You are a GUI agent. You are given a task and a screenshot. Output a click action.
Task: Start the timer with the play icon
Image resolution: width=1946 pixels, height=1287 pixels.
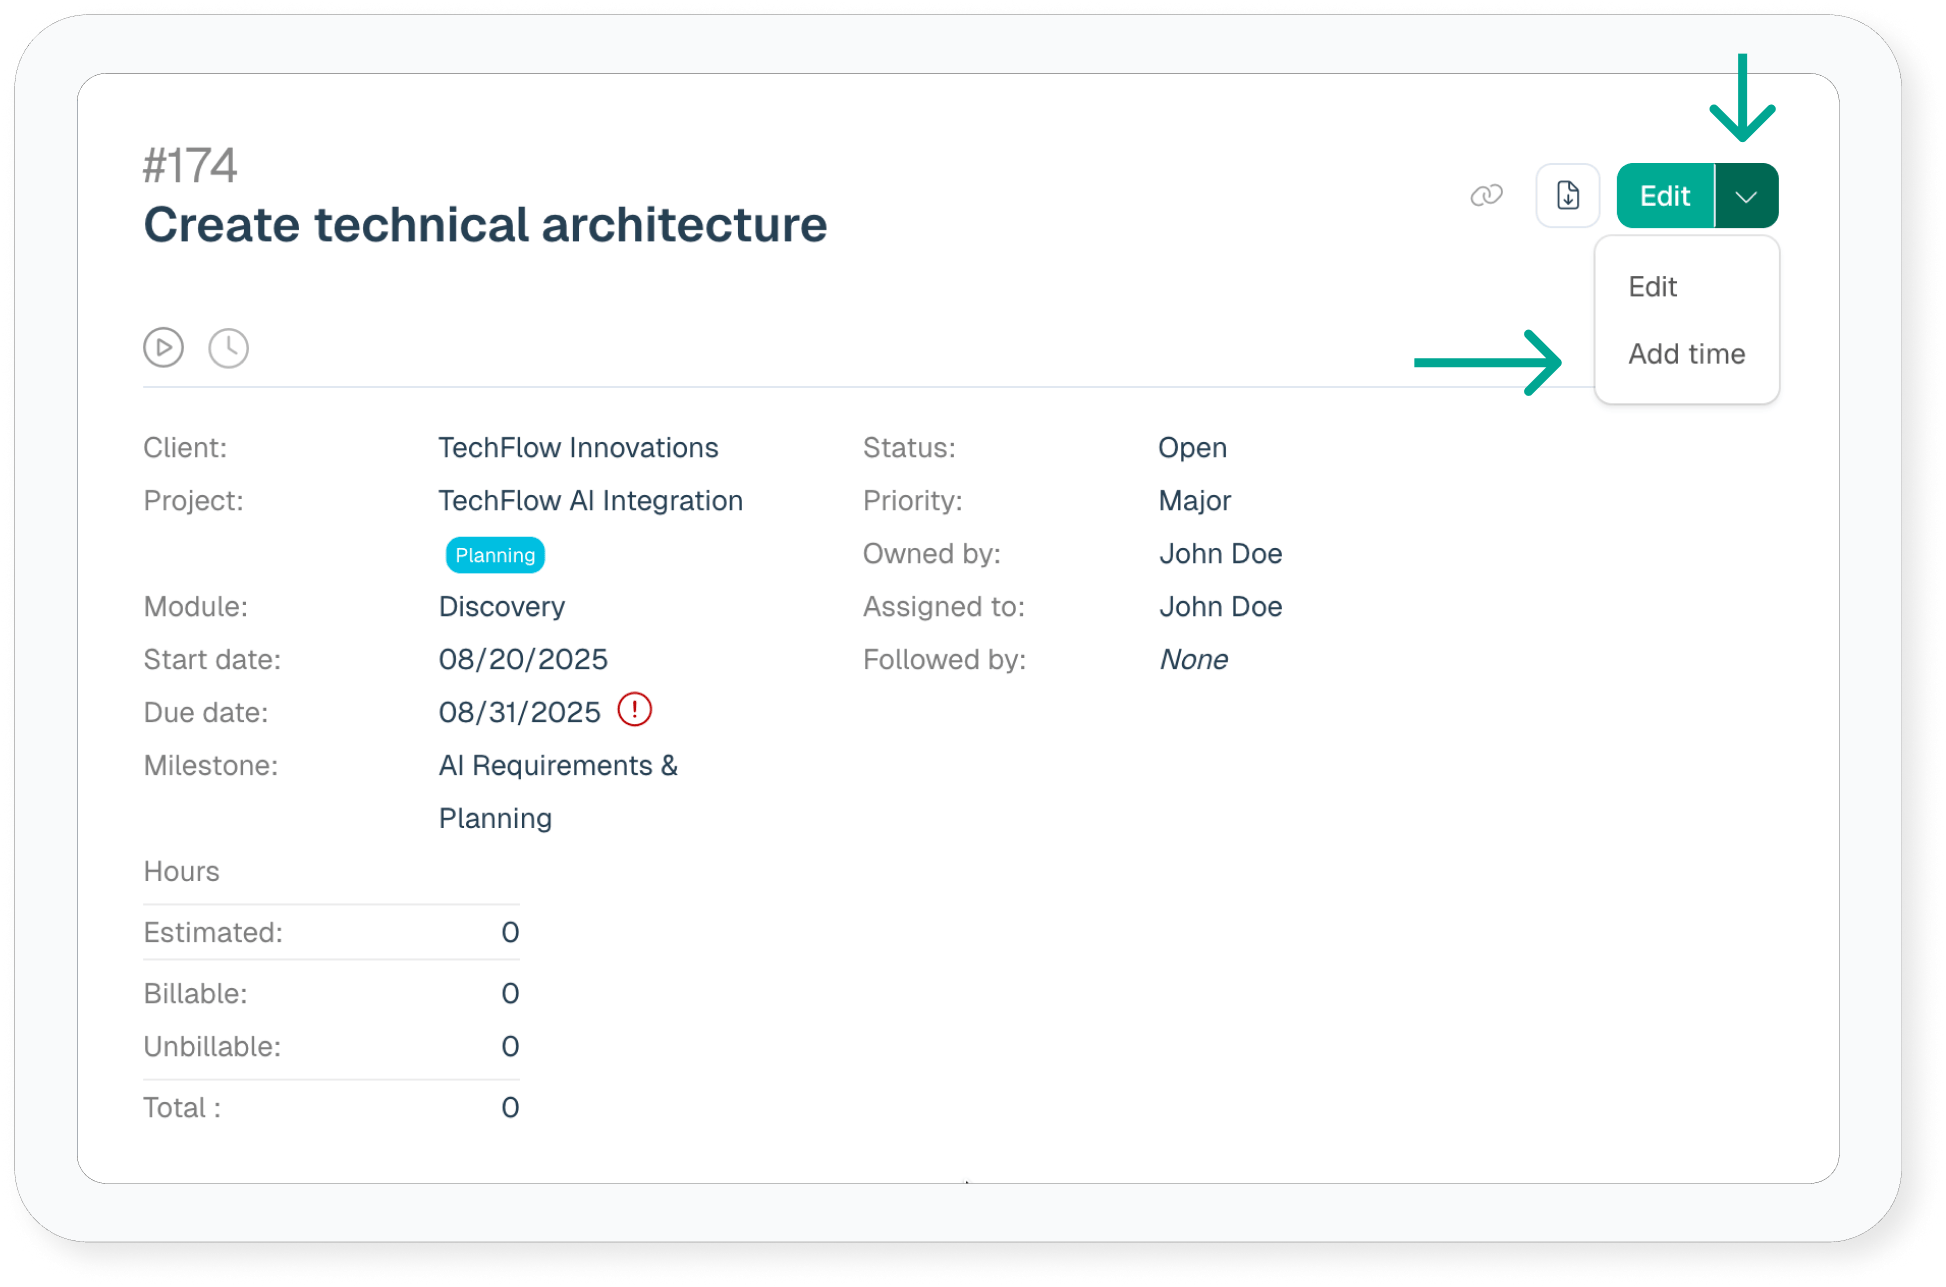click(x=163, y=348)
